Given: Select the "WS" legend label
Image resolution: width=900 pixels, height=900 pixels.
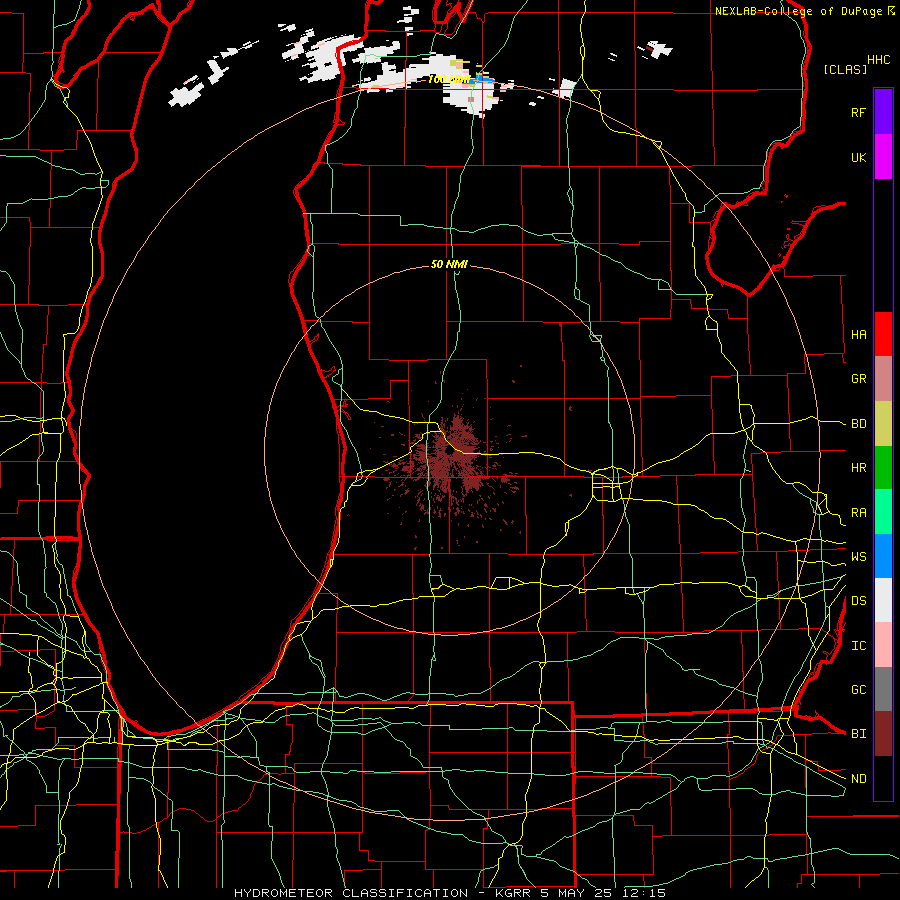Looking at the screenshot, I should click(x=858, y=557).
